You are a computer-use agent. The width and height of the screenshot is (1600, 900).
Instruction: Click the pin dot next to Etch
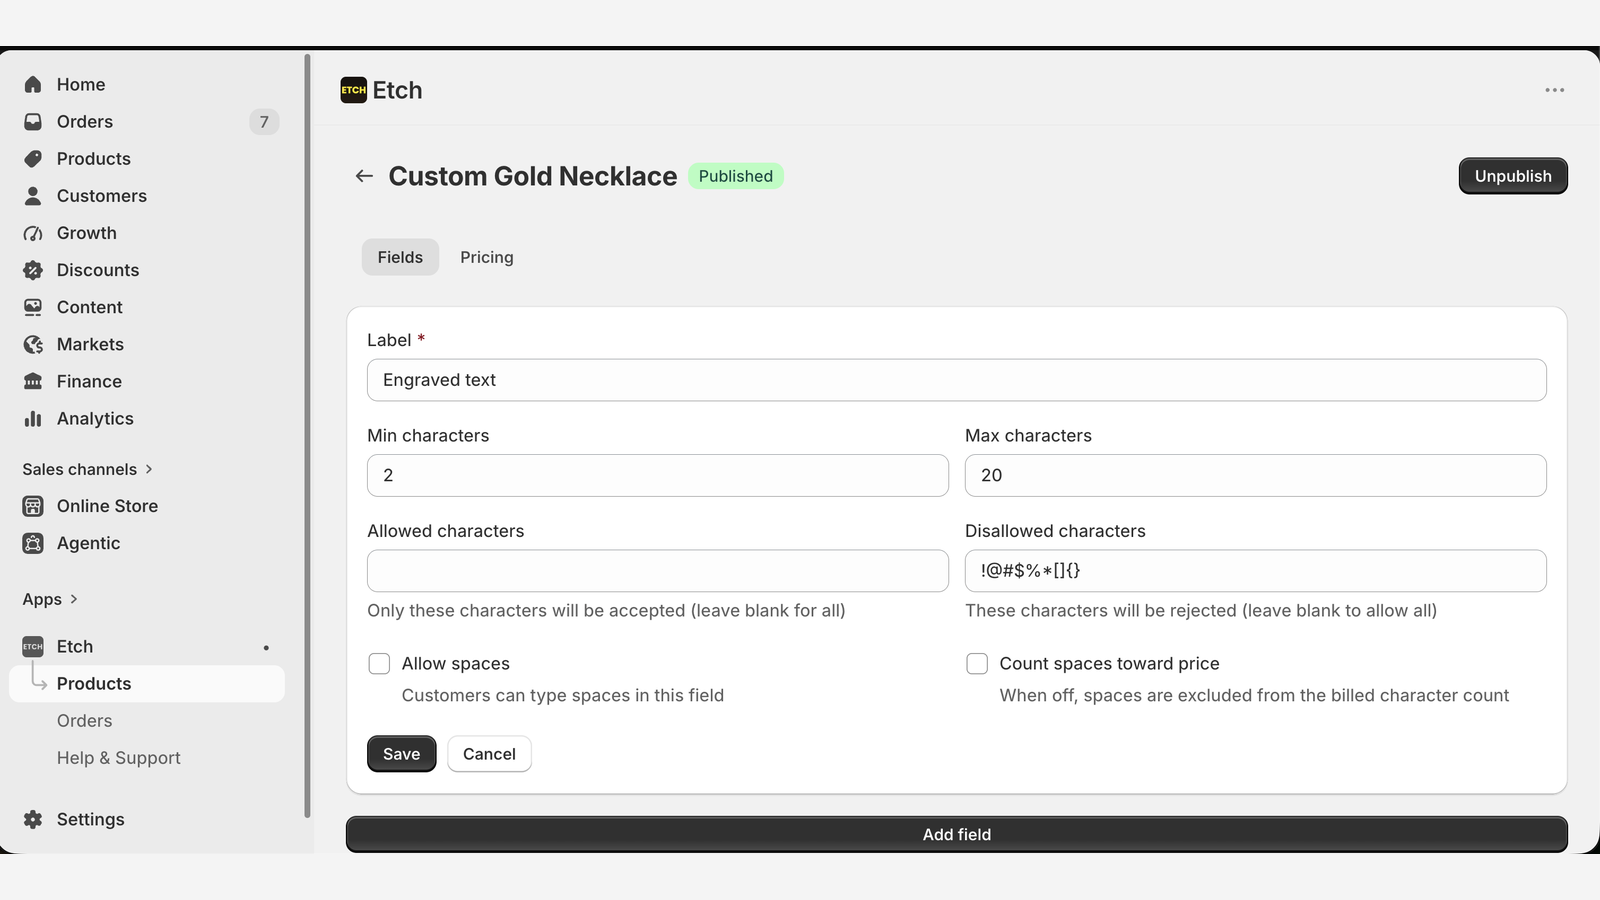pos(266,648)
